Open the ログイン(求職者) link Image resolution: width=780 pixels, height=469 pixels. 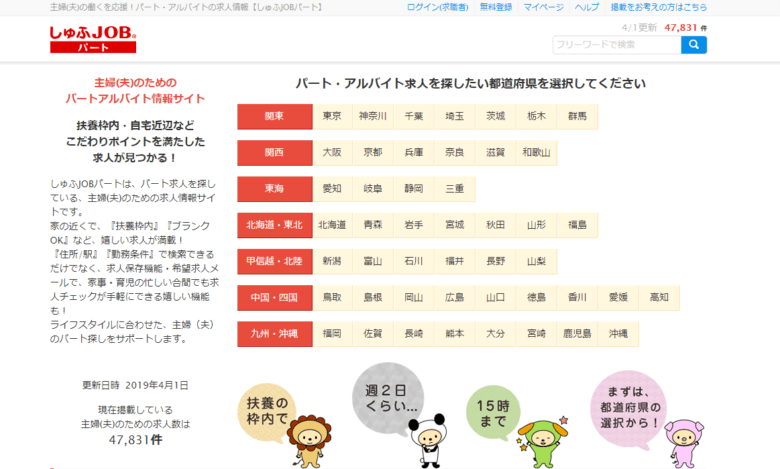(x=437, y=7)
